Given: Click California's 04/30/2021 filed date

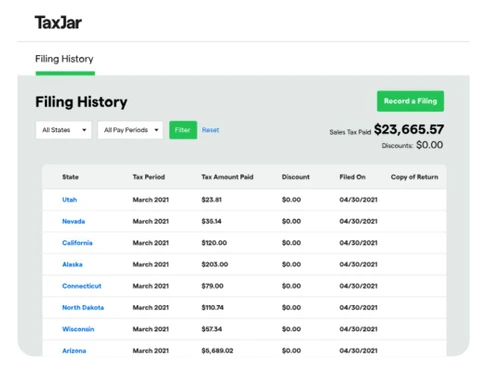Looking at the screenshot, I should click(x=358, y=243).
